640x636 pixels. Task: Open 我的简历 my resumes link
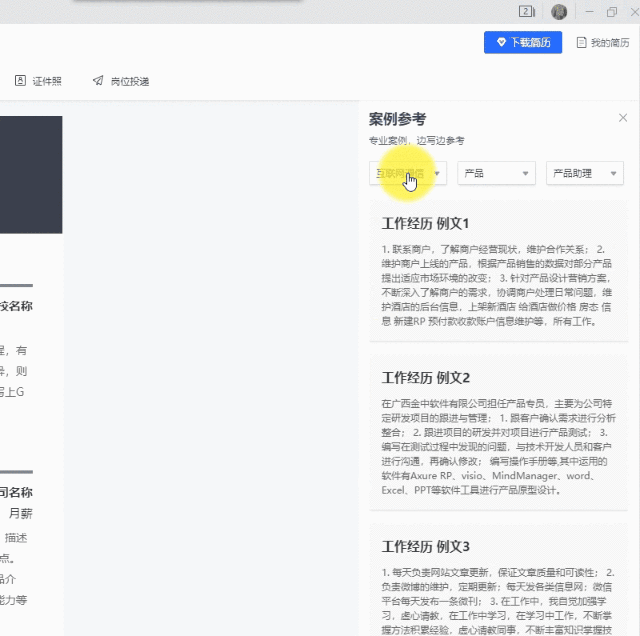603,42
